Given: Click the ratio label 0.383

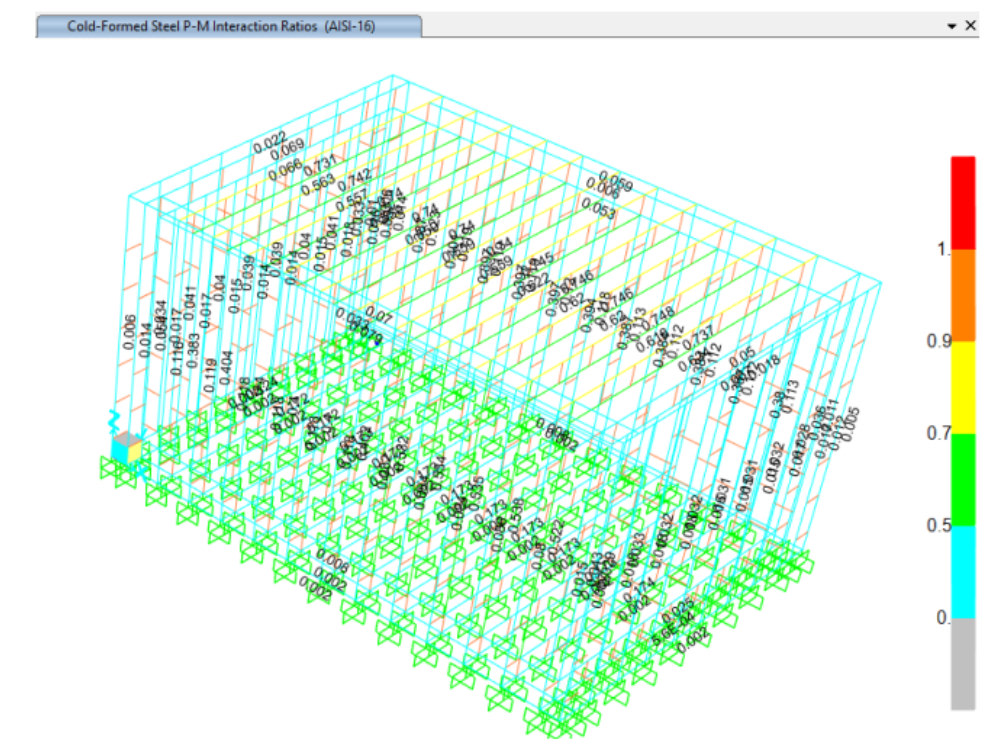Looking at the screenshot, I should [193, 350].
